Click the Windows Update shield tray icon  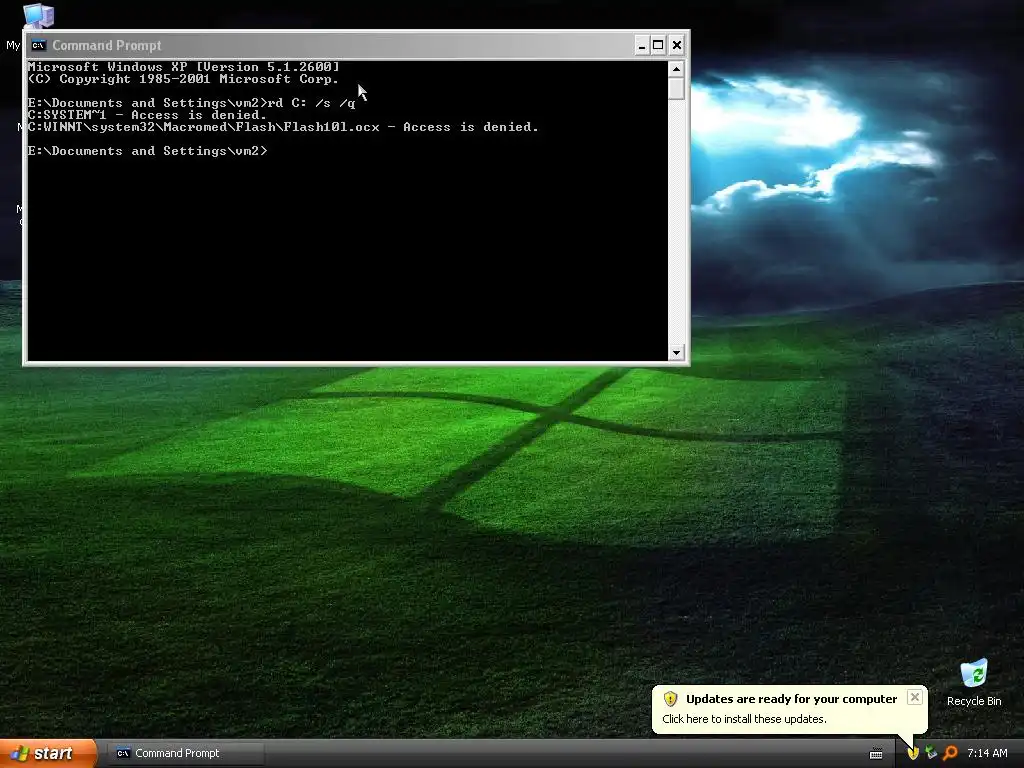pyautogui.click(x=913, y=753)
